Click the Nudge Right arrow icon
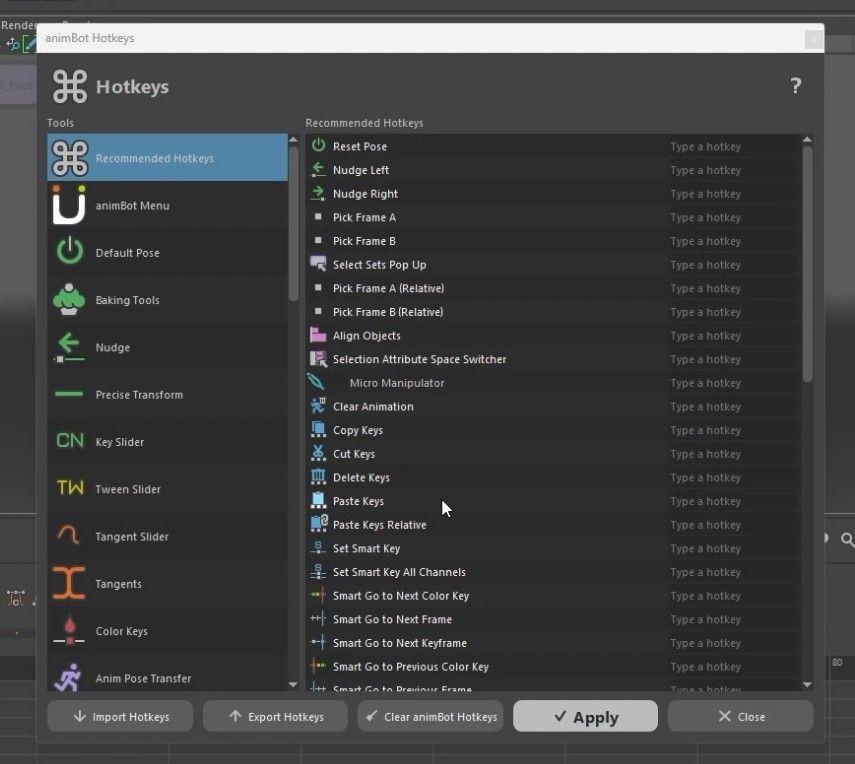Screen dimensions: 855x764 318,193
